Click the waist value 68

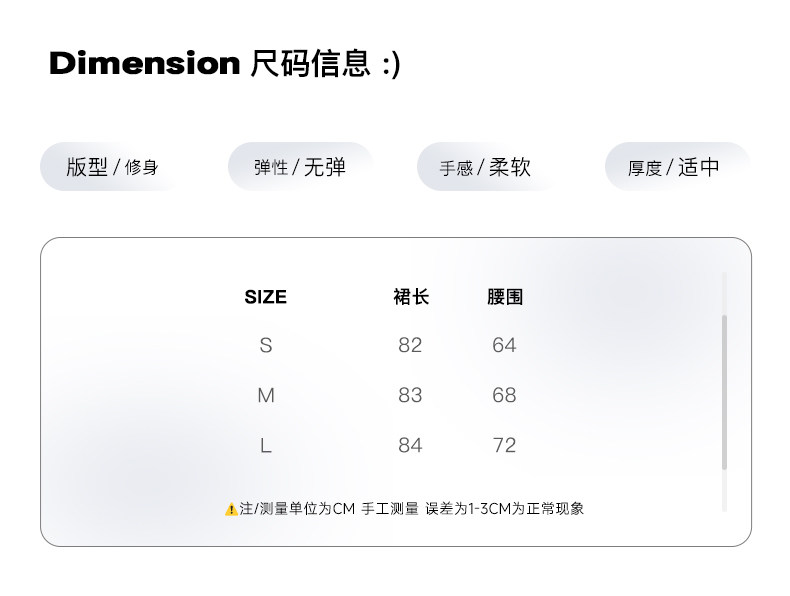[x=504, y=395]
